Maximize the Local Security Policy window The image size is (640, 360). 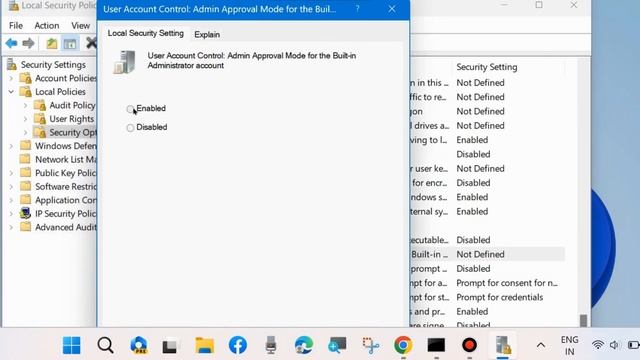pos(539,5)
